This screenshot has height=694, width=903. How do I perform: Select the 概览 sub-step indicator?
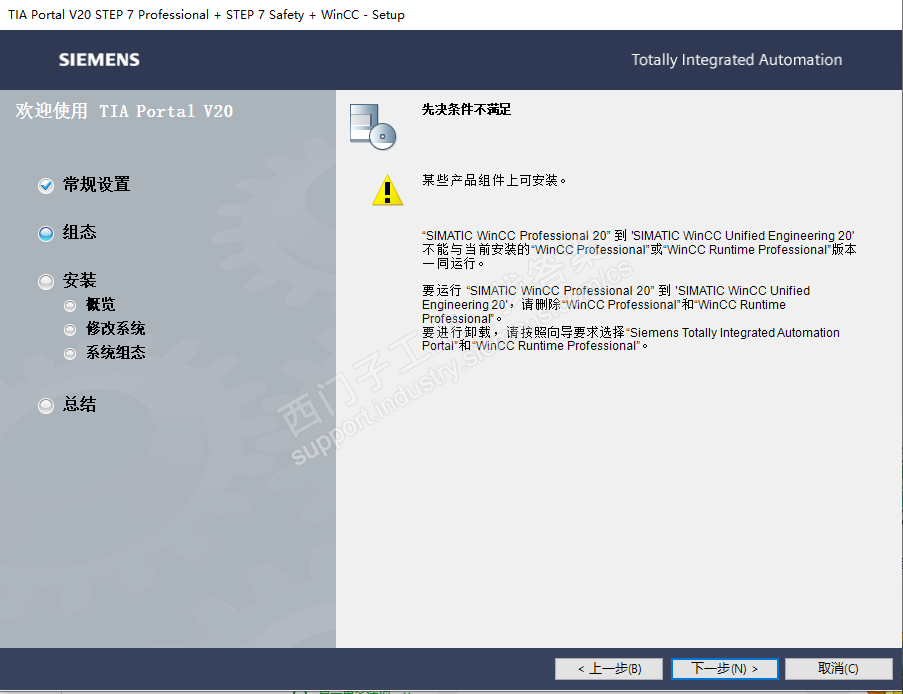pos(70,305)
